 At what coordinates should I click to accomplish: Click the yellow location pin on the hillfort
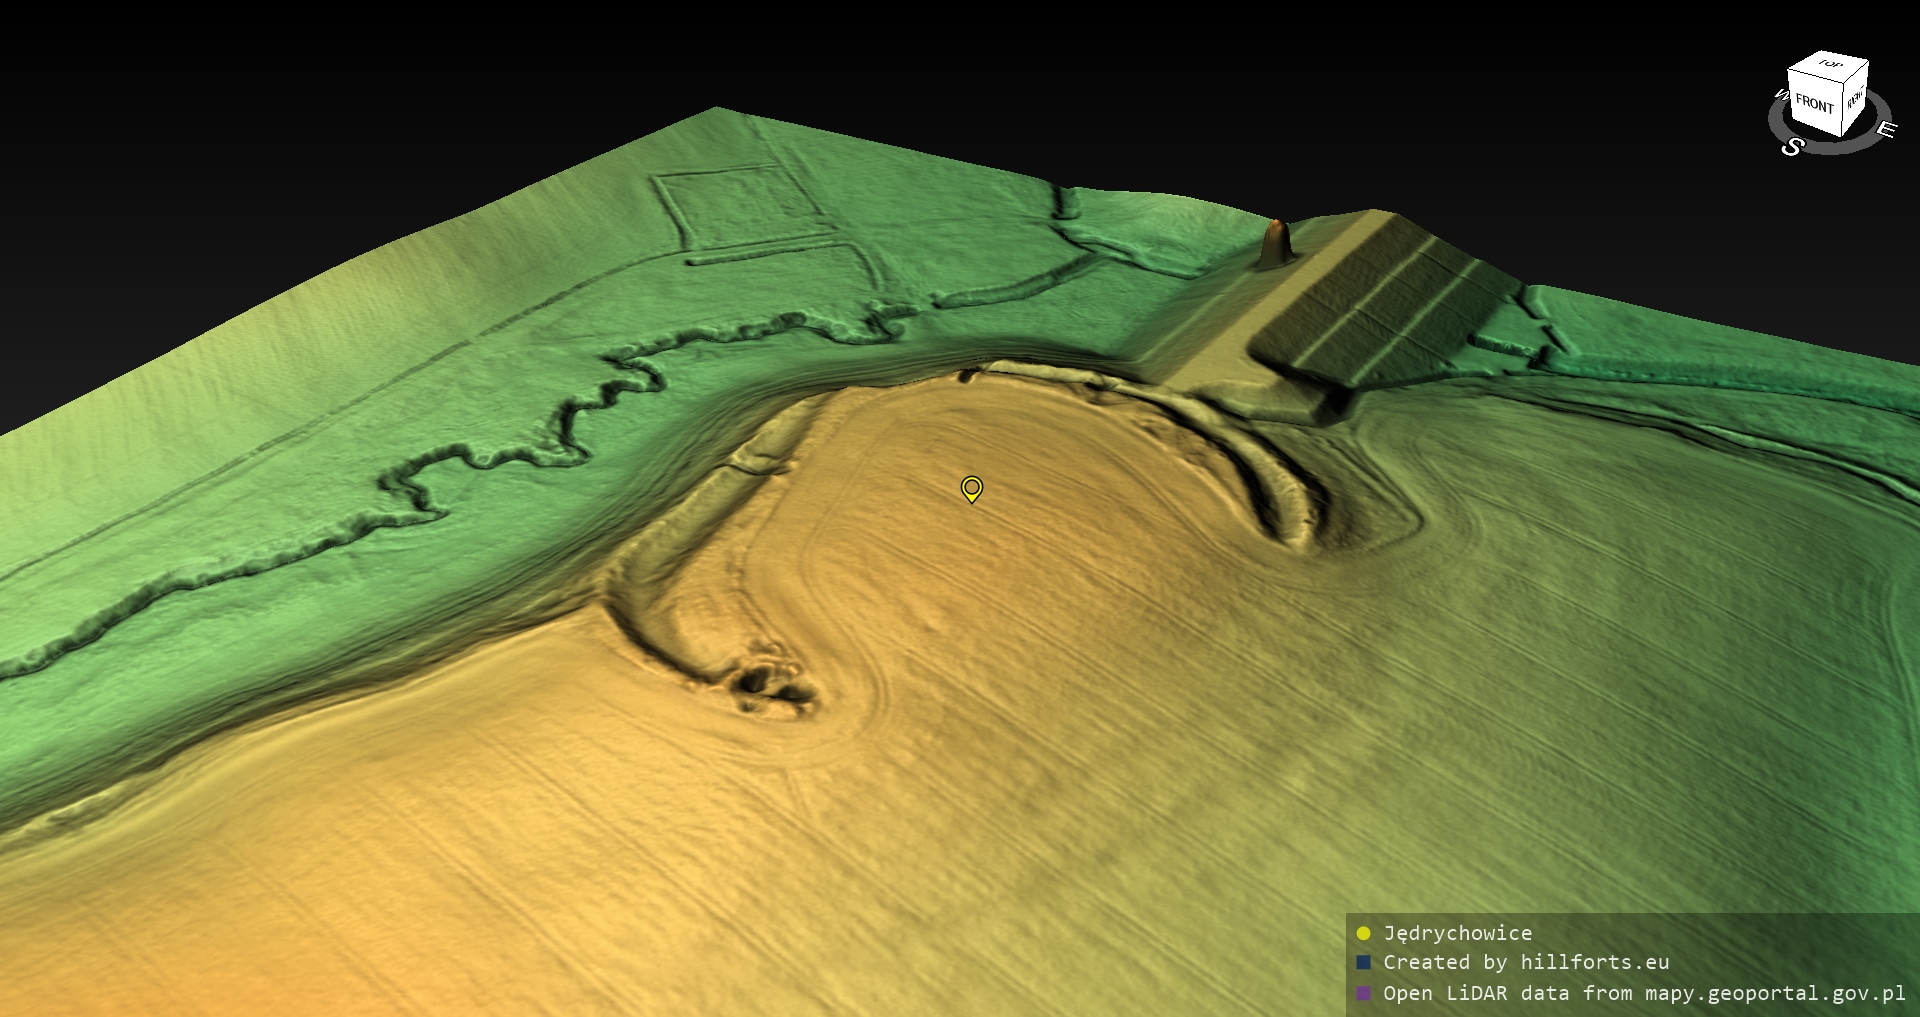pyautogui.click(x=971, y=488)
